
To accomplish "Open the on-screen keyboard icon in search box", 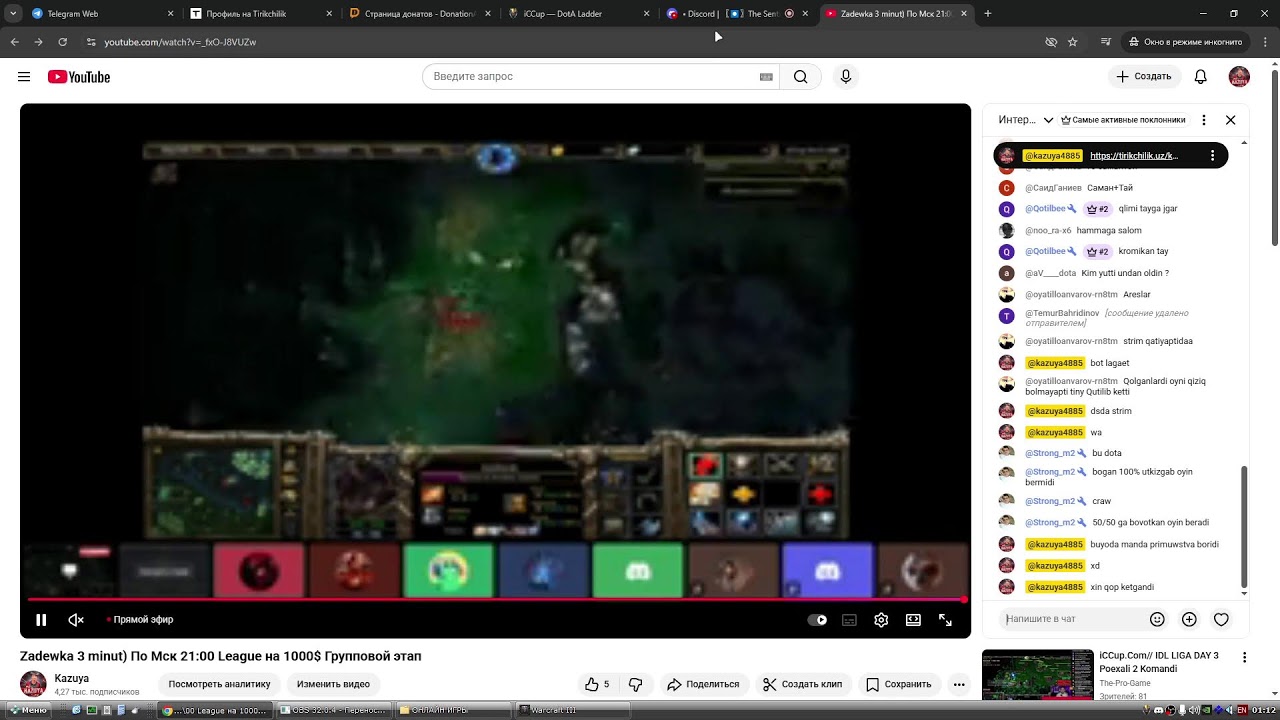I will point(766,77).
